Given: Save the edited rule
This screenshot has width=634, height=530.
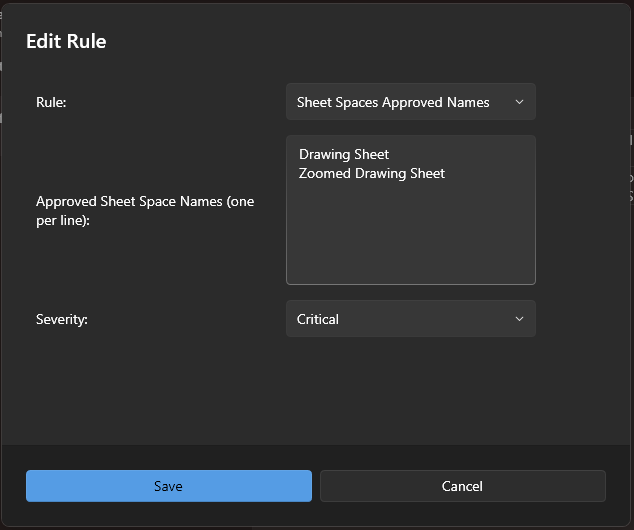Looking at the screenshot, I should [168, 486].
